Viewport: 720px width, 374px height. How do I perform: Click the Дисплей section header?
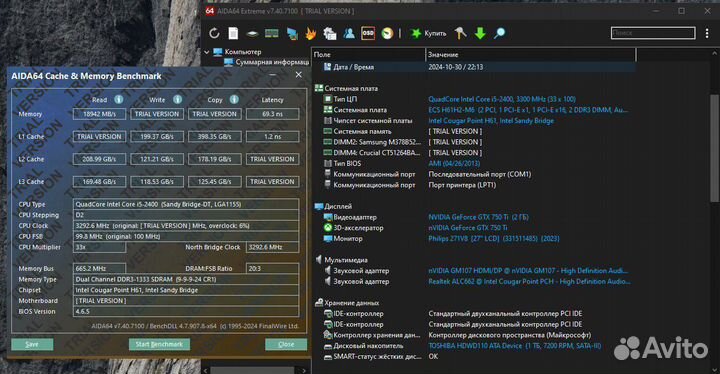point(338,206)
